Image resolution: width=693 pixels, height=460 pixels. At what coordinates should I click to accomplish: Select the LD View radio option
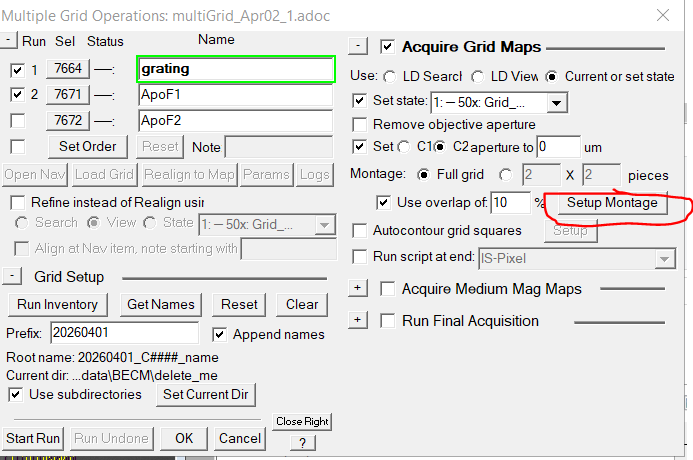(477, 77)
